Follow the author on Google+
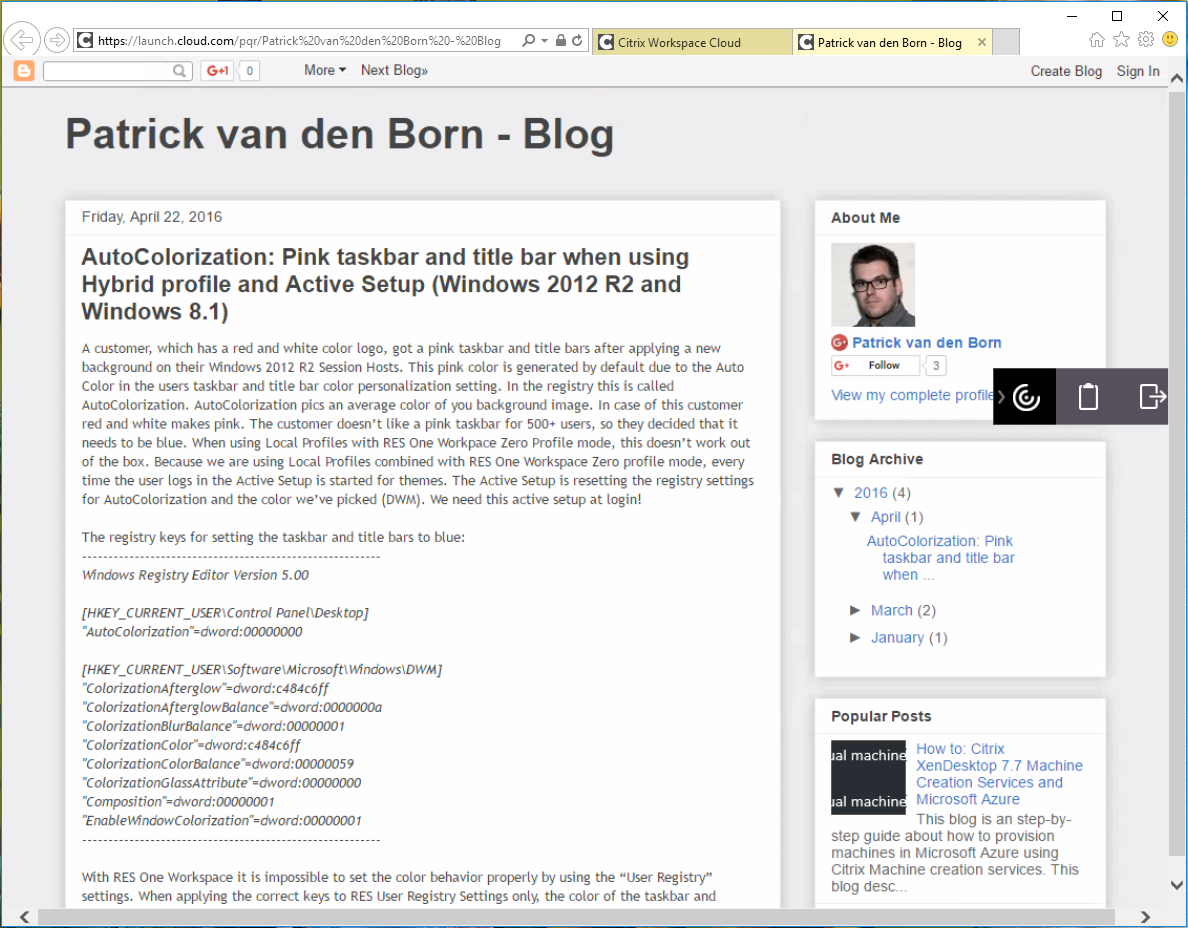Image resolution: width=1188 pixels, height=928 pixels. (x=876, y=366)
